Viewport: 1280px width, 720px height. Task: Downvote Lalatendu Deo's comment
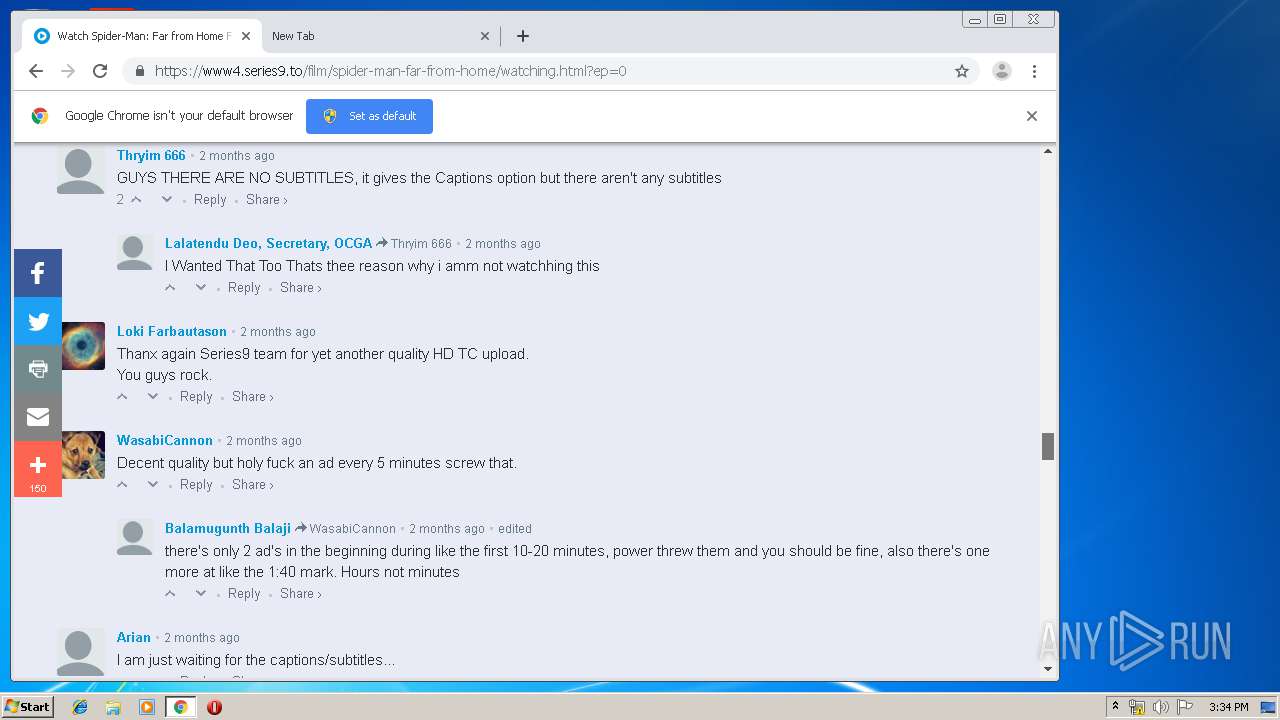(201, 288)
